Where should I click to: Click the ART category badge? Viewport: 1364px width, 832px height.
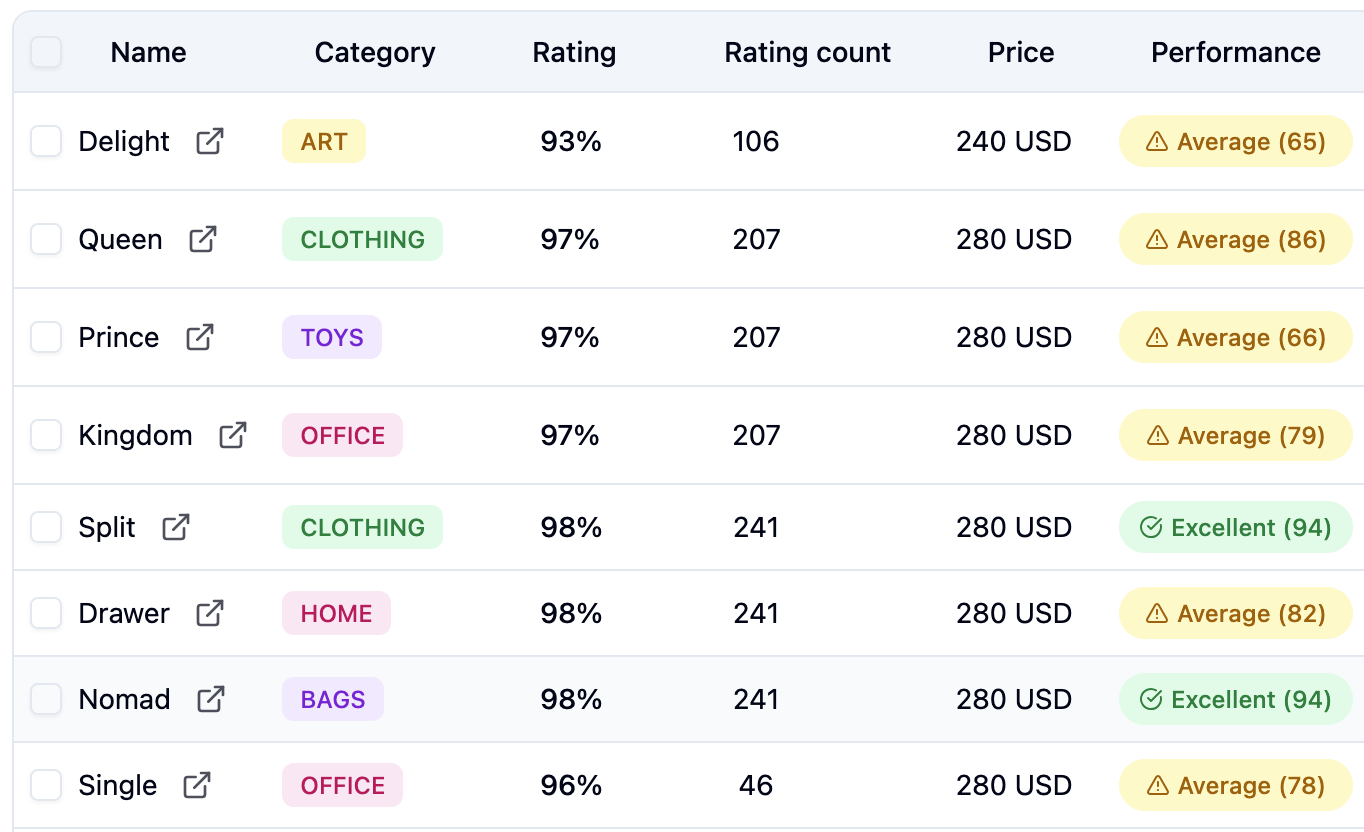[323, 141]
